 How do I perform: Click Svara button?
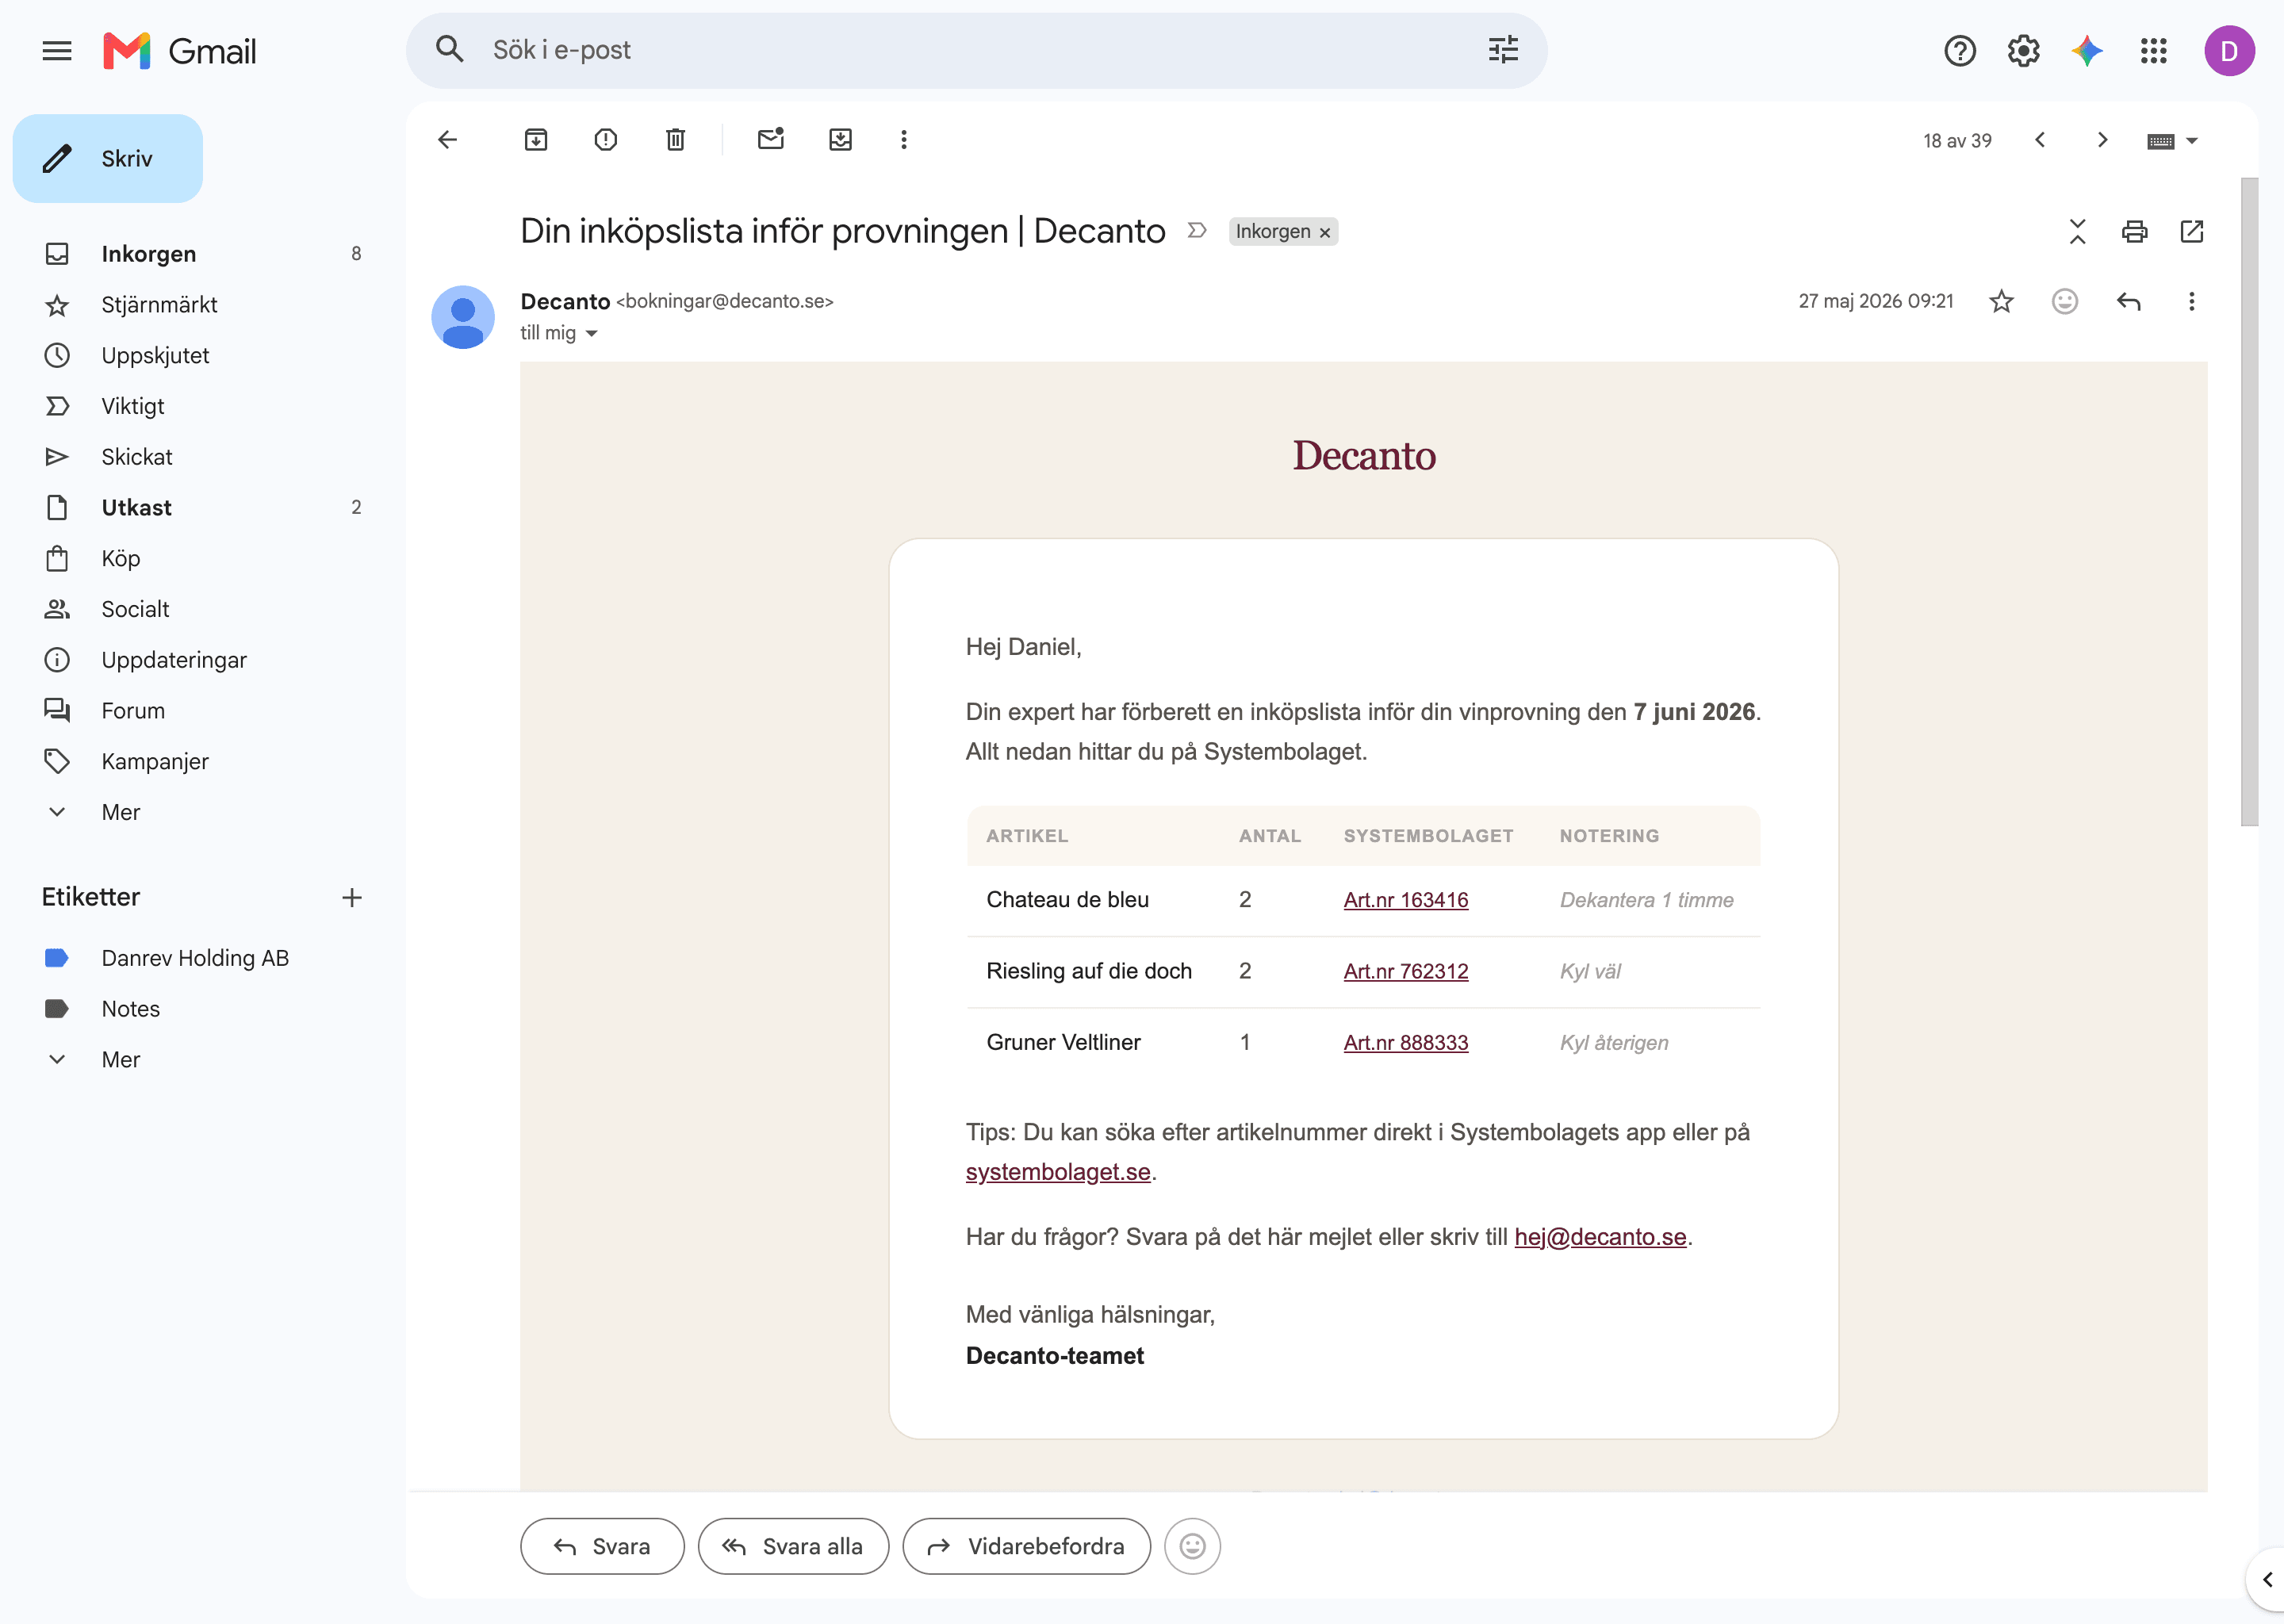602,1546
